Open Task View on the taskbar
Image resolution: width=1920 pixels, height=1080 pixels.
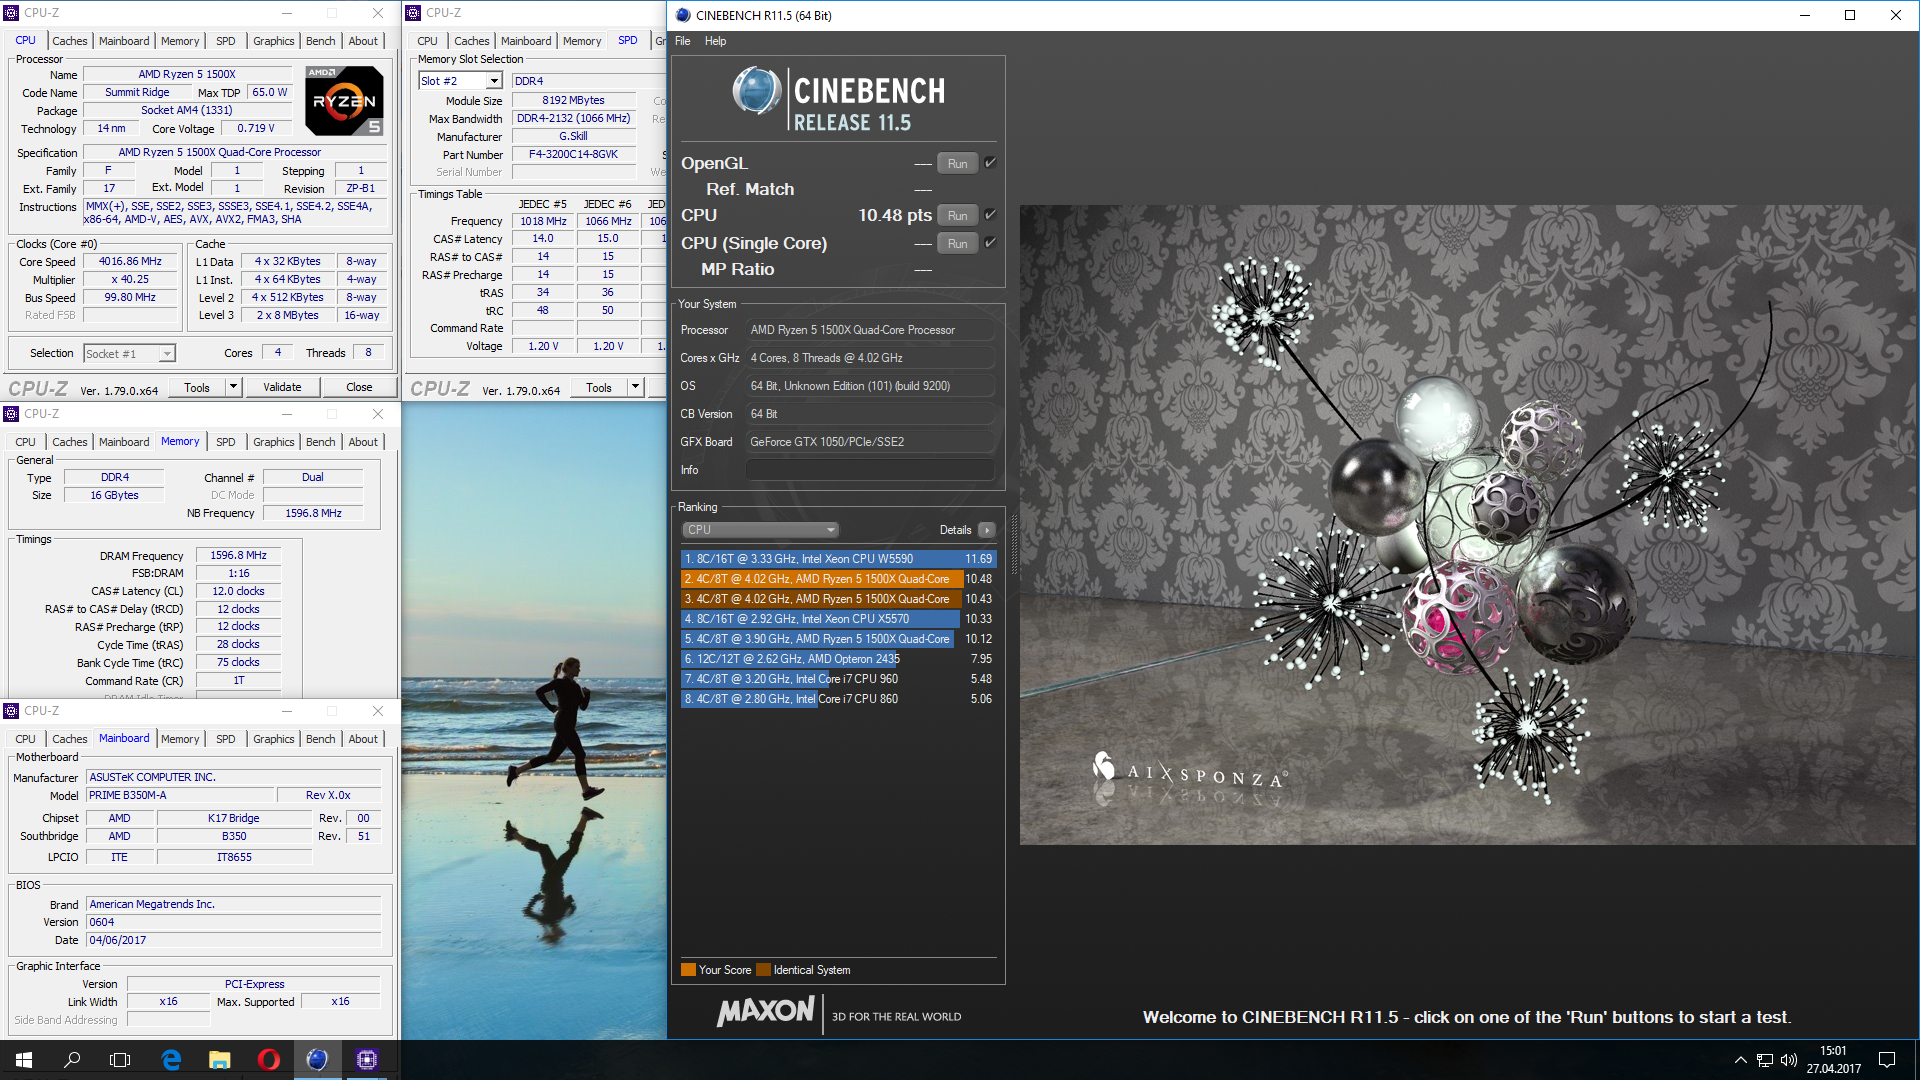pyautogui.click(x=120, y=1060)
